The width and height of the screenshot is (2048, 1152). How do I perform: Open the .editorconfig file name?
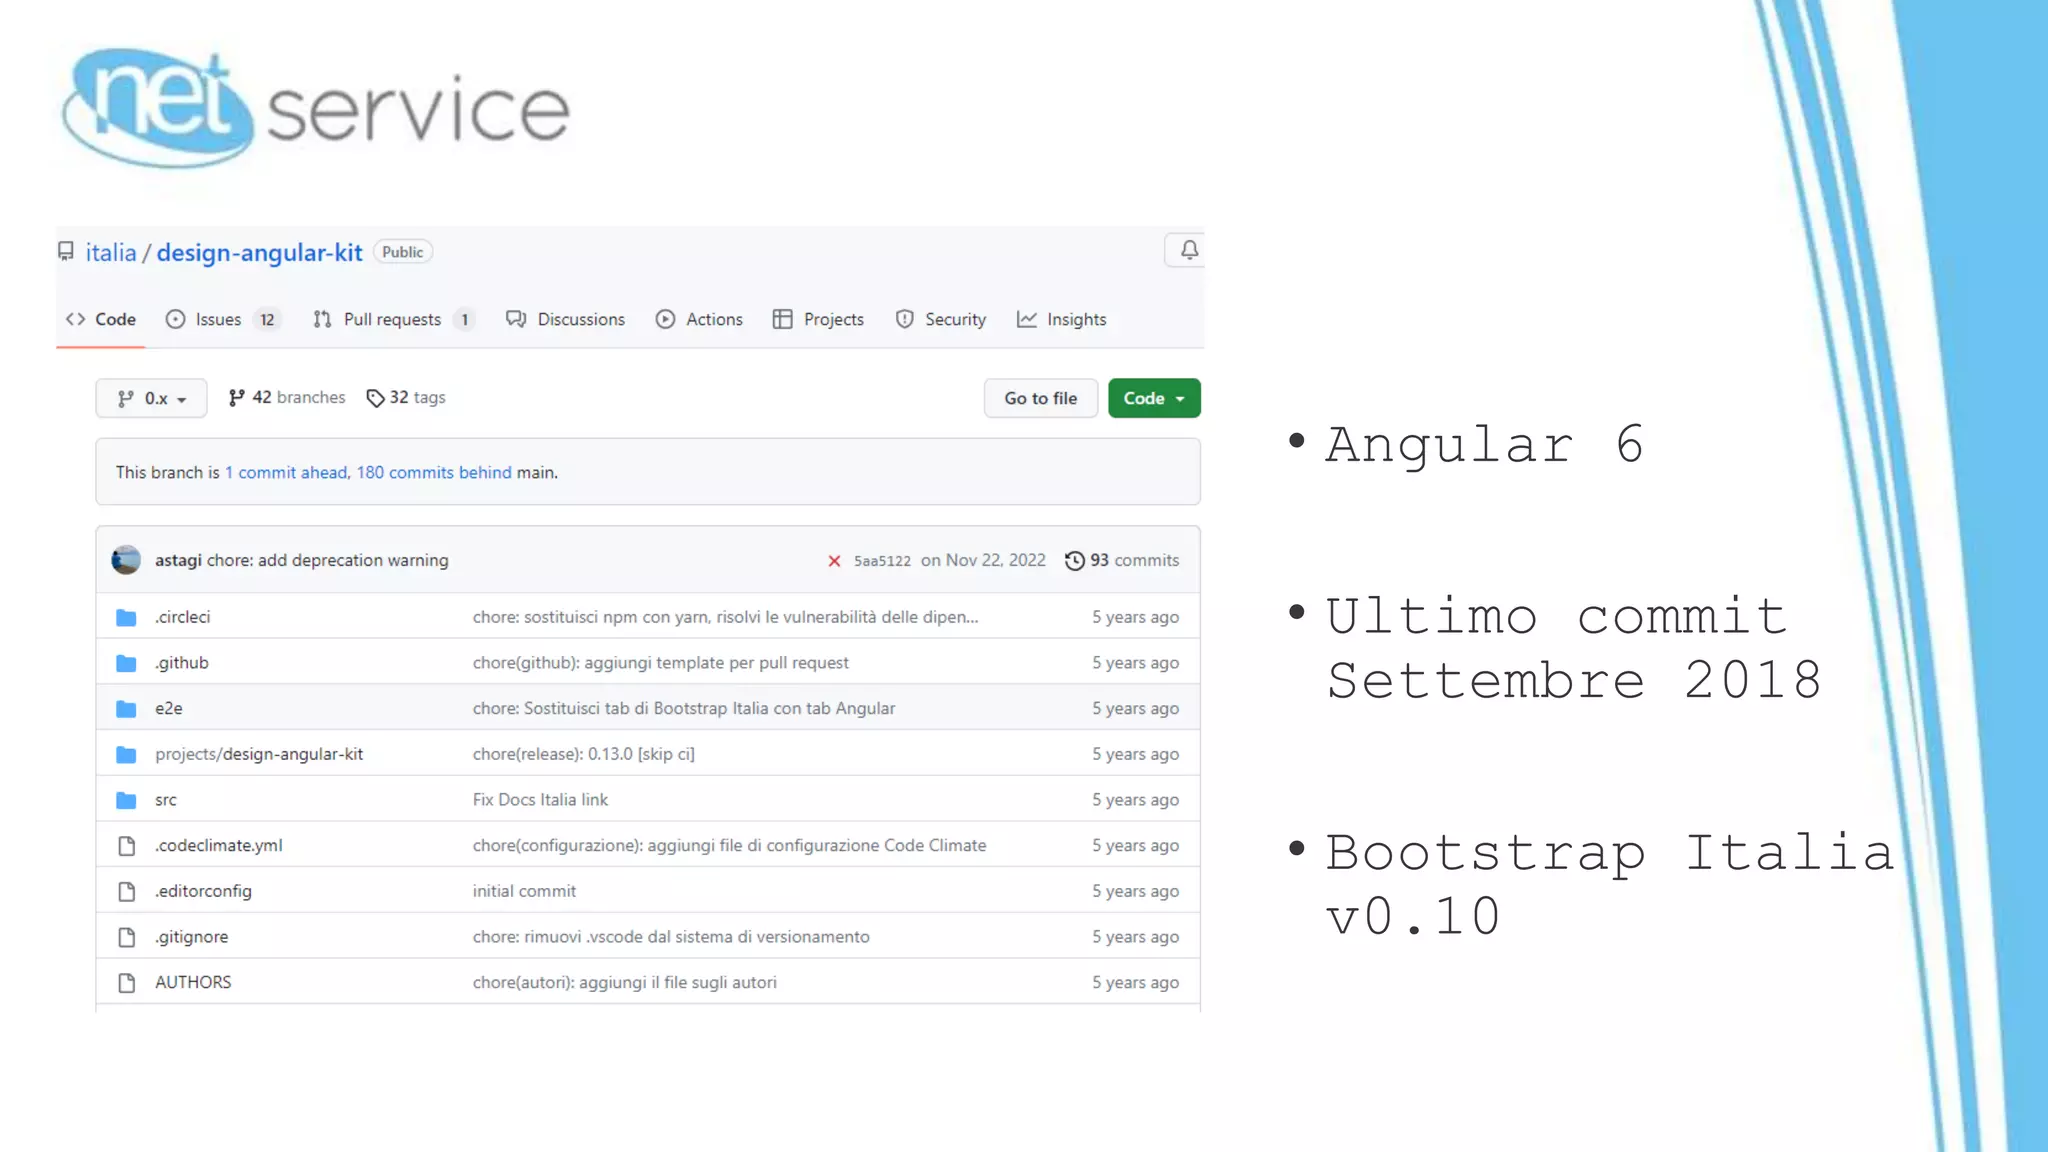pyautogui.click(x=203, y=891)
